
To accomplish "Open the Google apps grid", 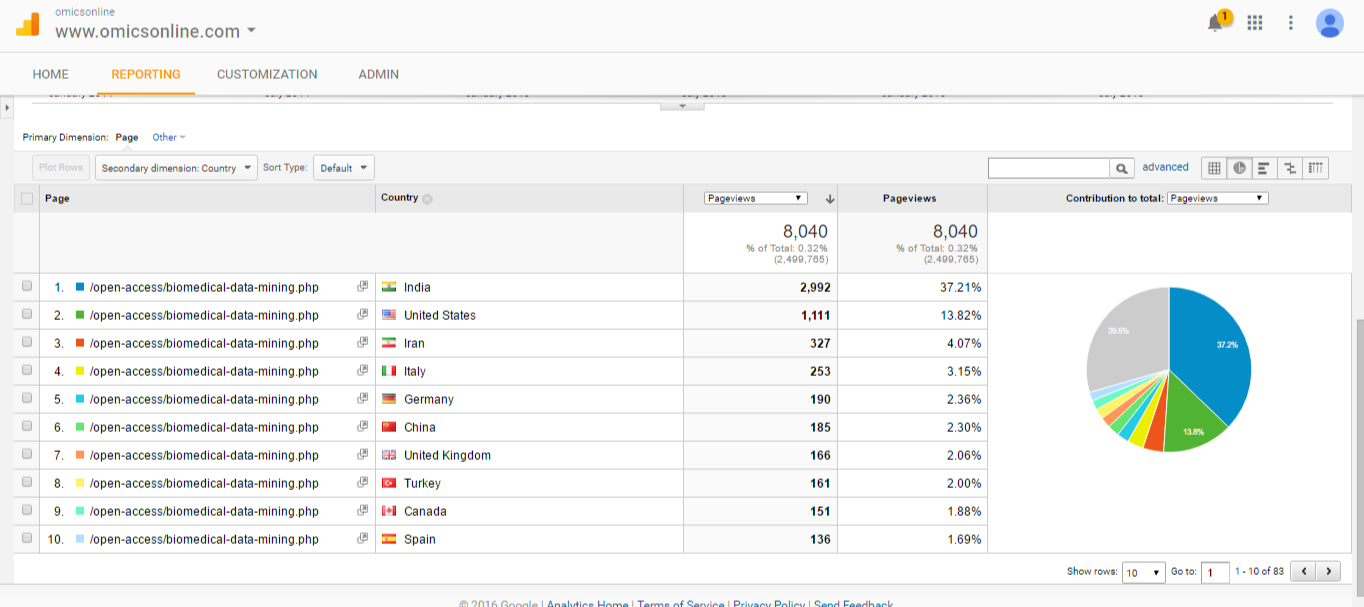I will point(1255,23).
